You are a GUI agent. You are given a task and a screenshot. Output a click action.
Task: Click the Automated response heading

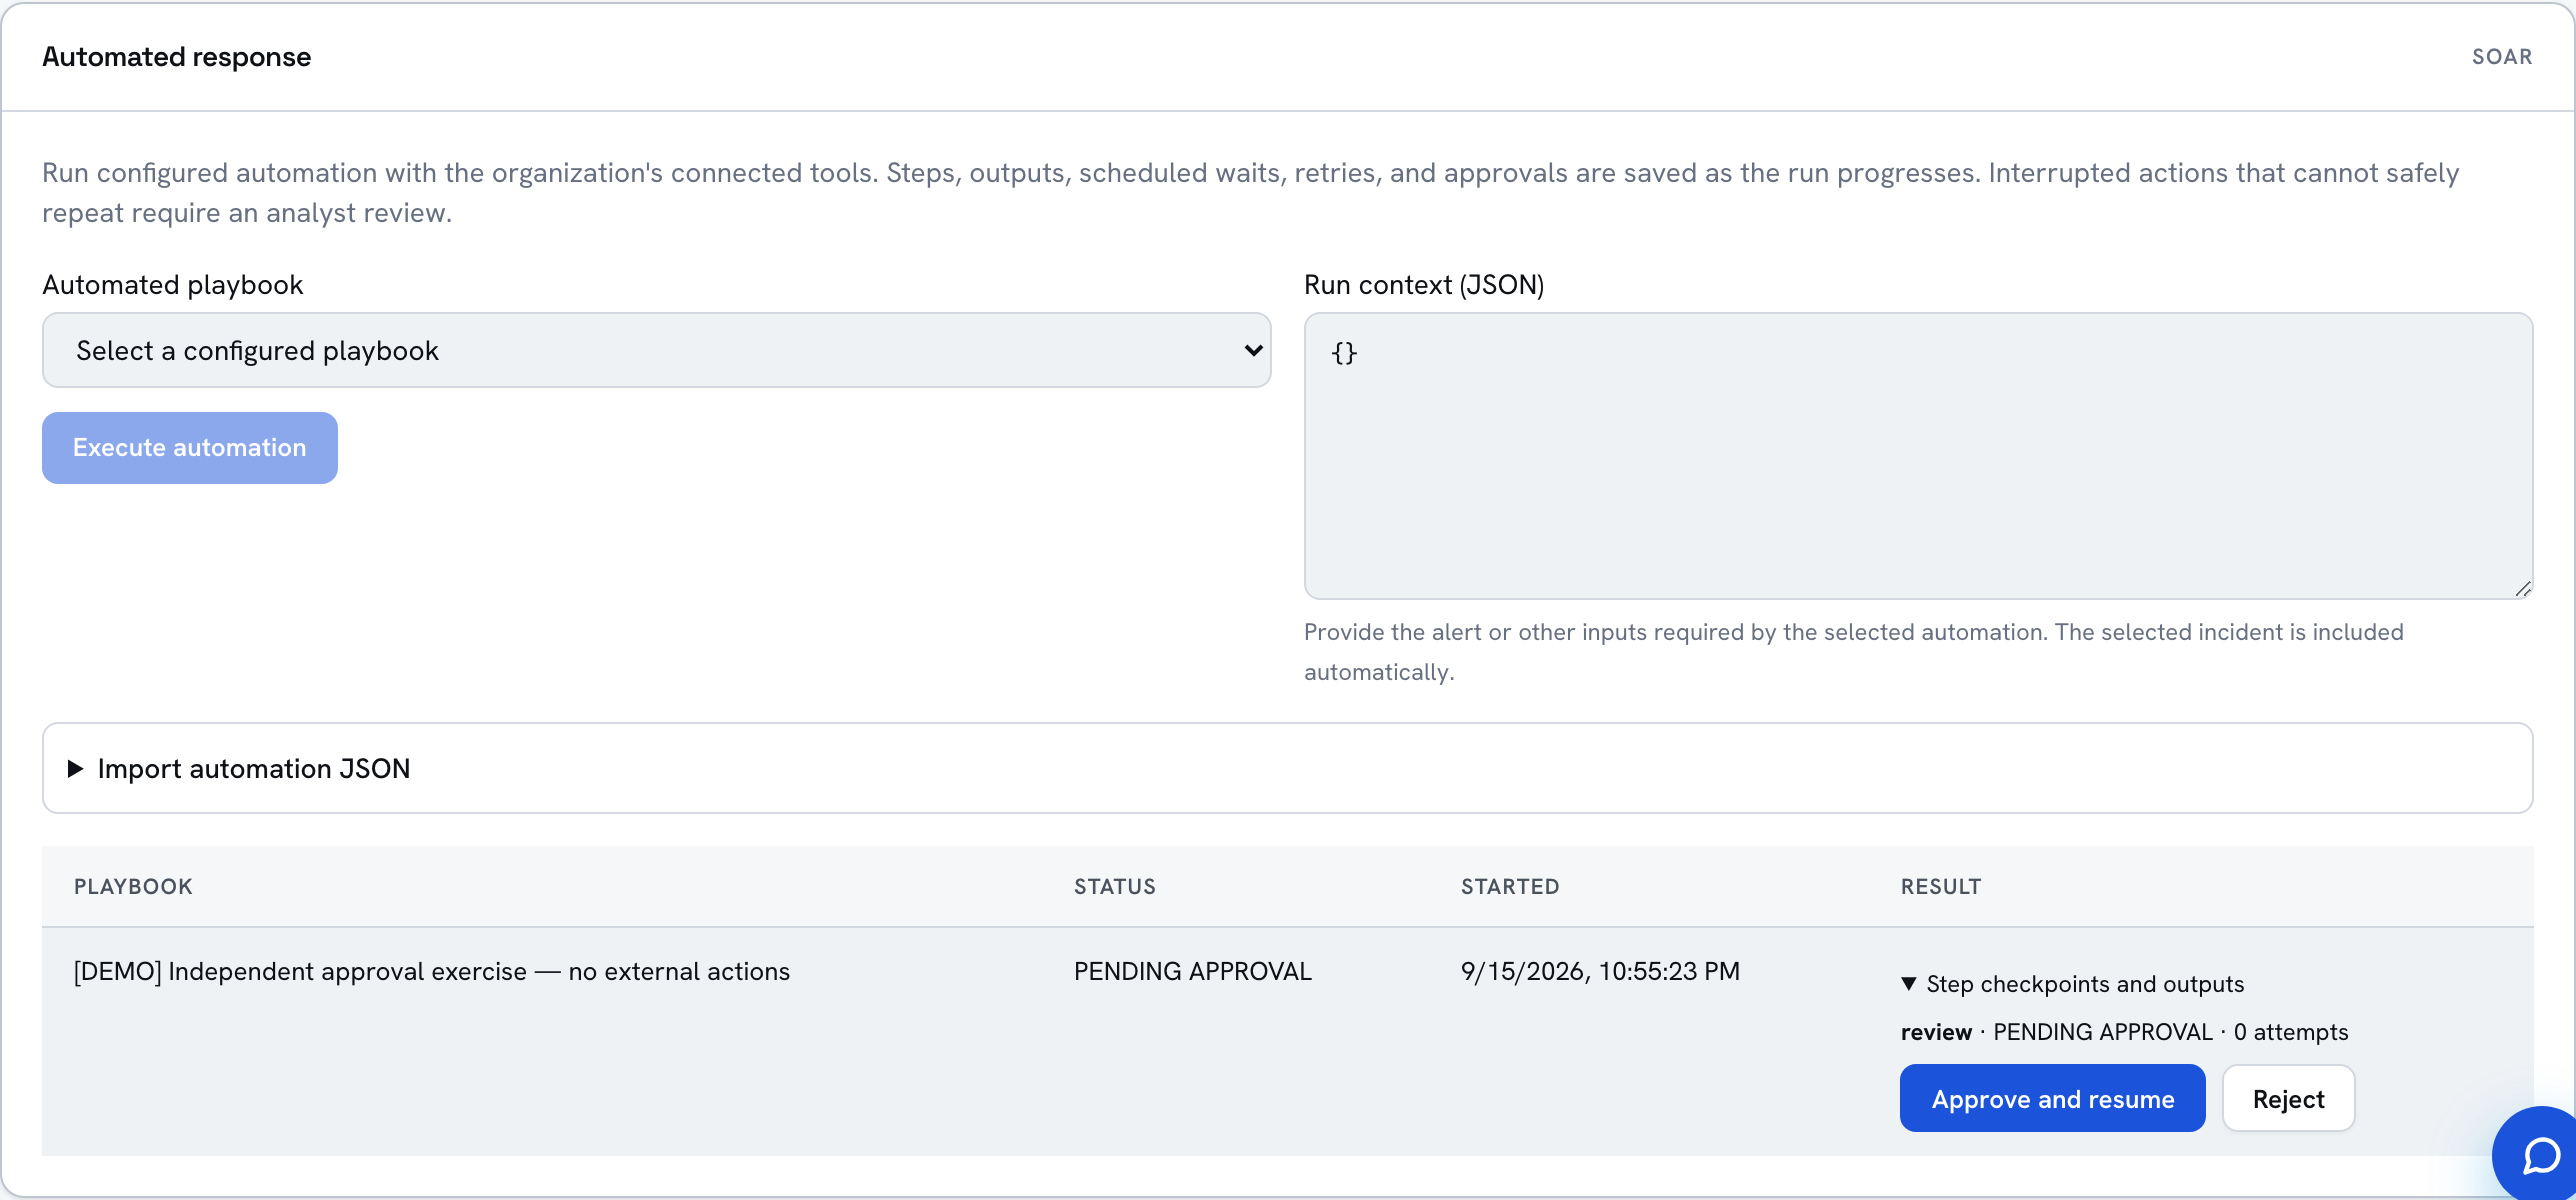[x=176, y=57]
